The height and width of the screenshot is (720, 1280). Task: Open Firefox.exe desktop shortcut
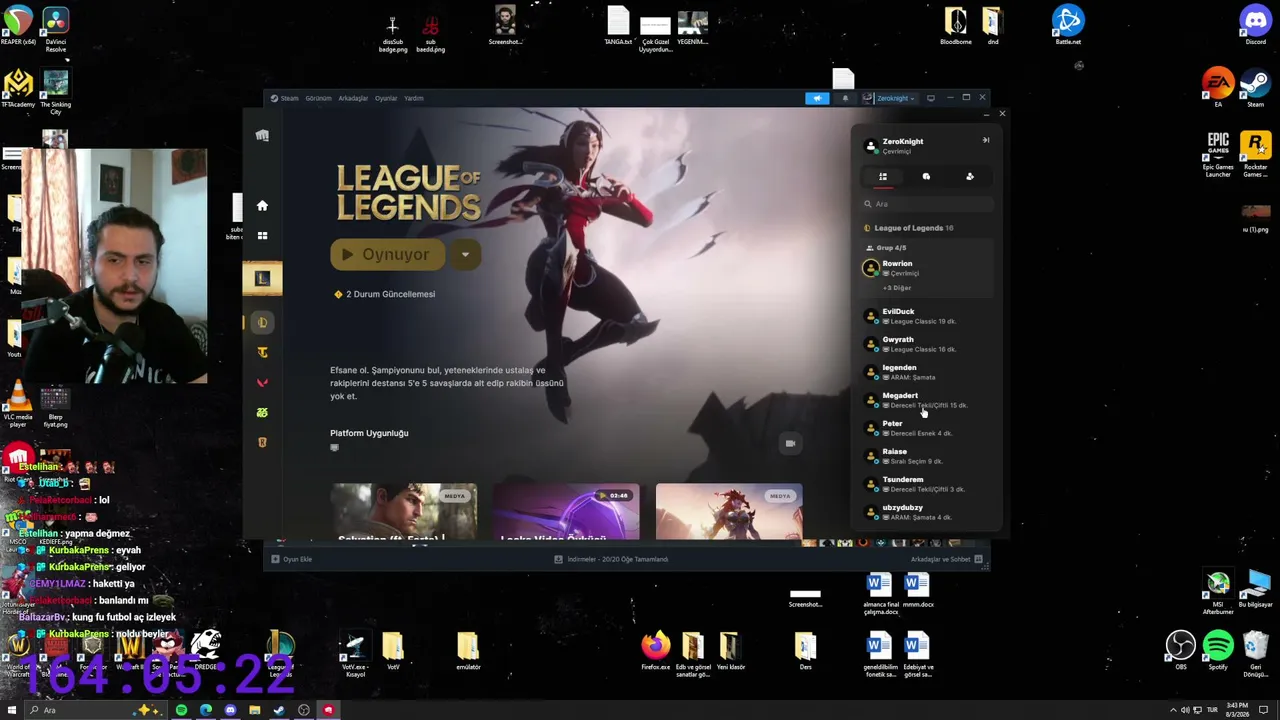(656, 651)
